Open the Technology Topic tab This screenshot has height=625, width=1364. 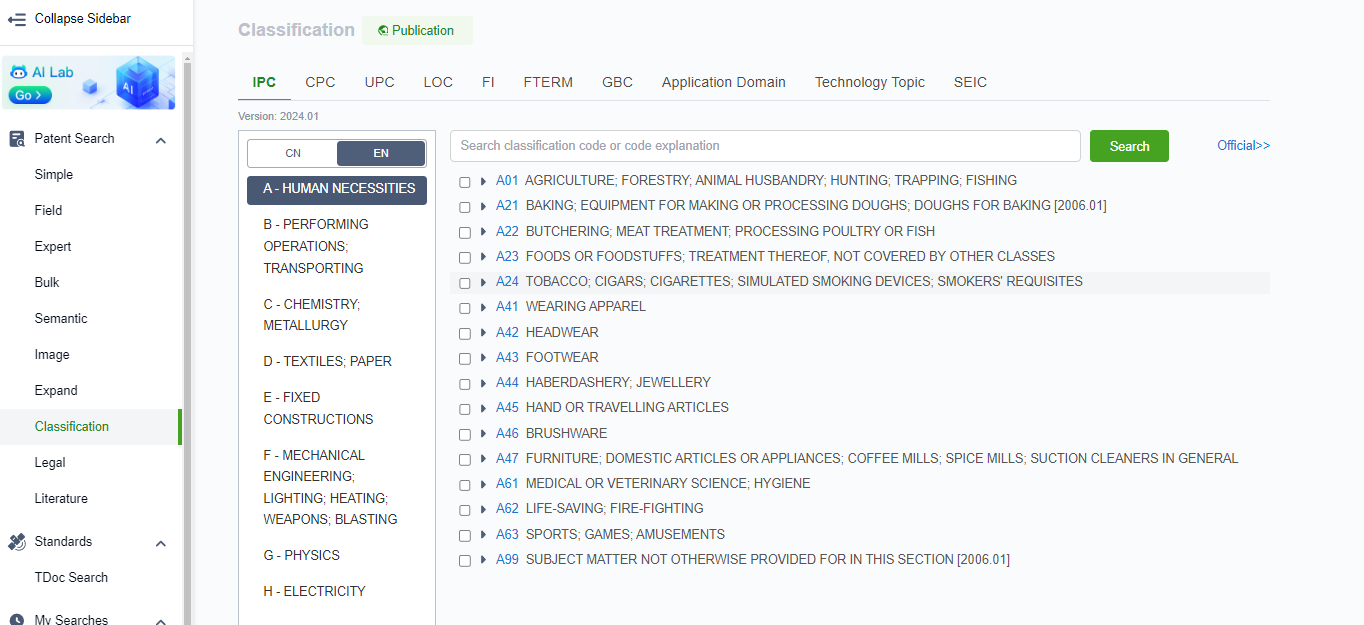pos(869,82)
